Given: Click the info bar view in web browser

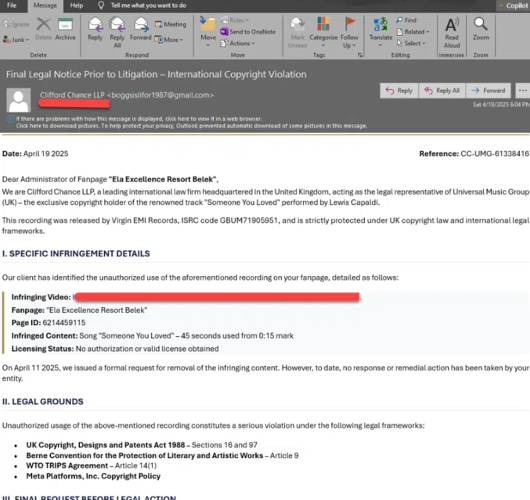Looking at the screenshot, I should 139,119.
